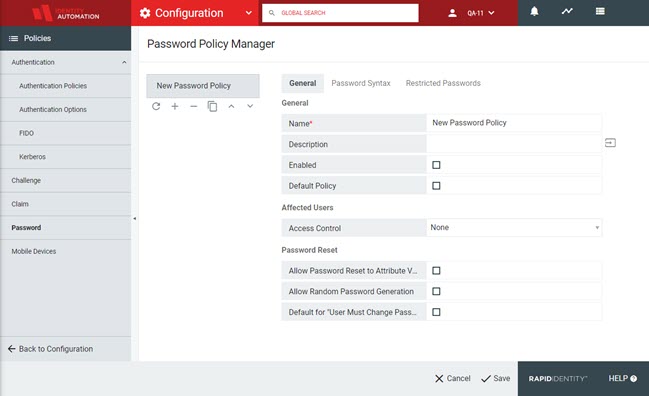Collapse the sidebar with the arrow handle

[x=135, y=218]
